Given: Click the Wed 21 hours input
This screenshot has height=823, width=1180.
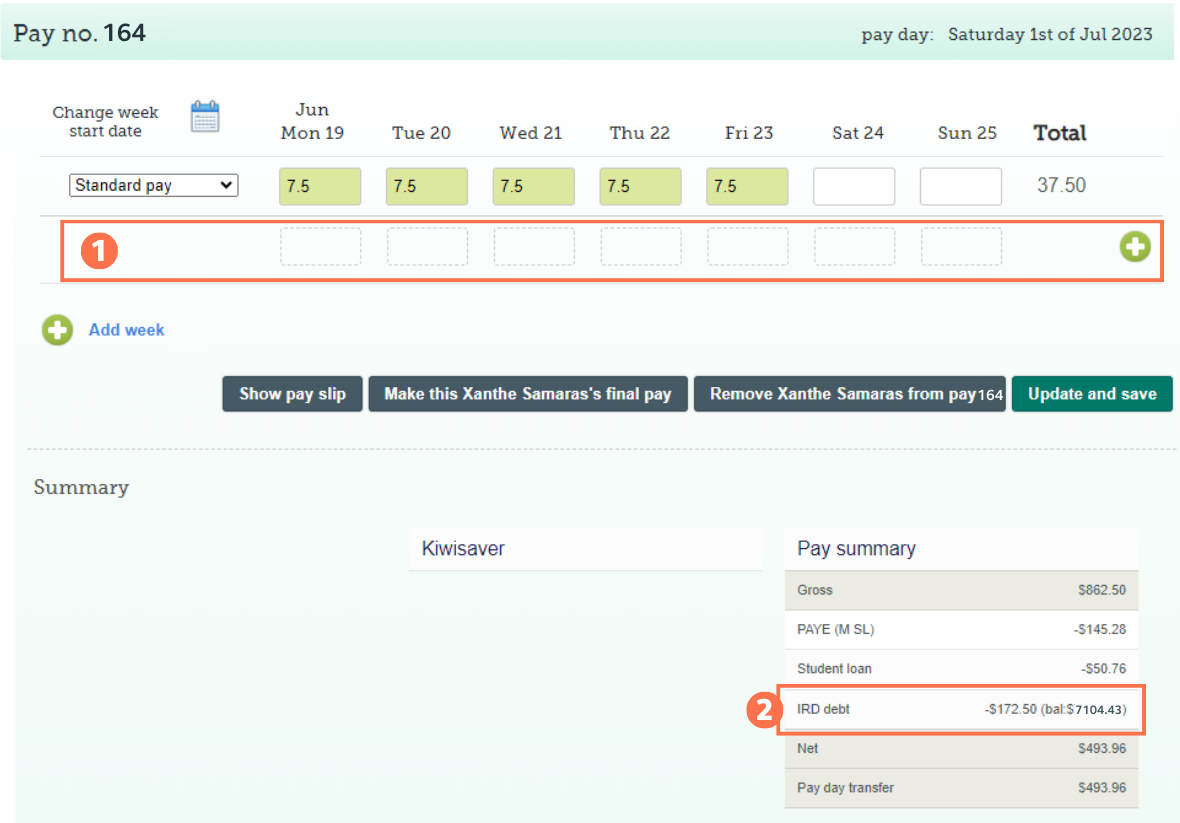Looking at the screenshot, I should [x=533, y=186].
